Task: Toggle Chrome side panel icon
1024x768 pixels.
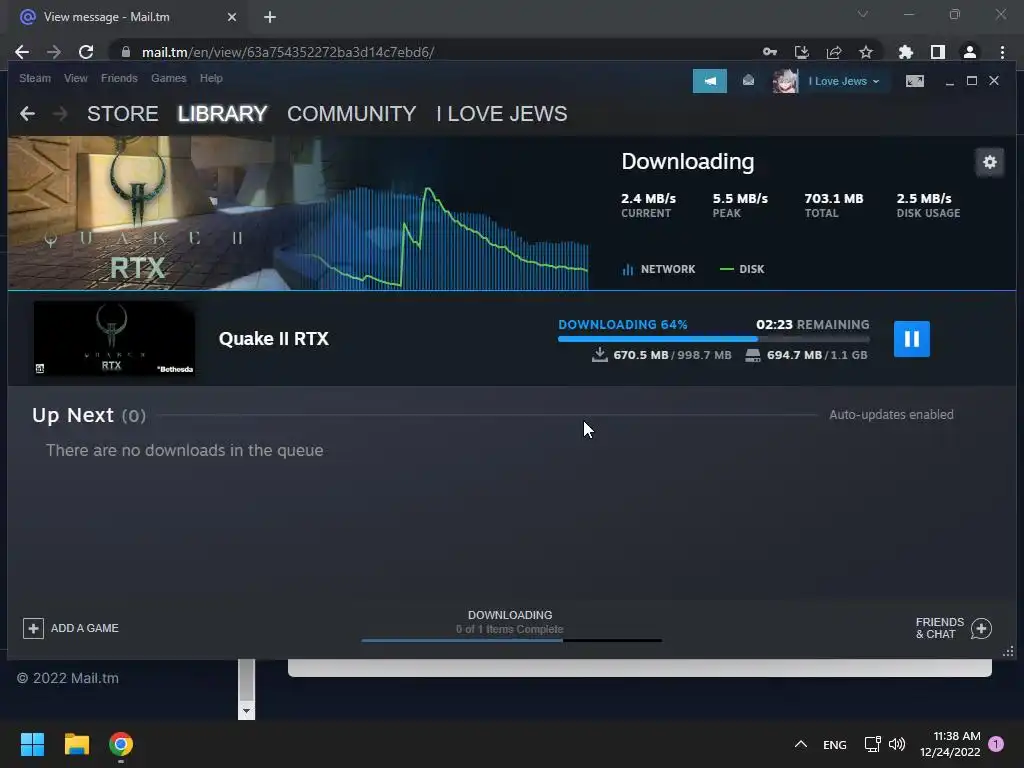Action: coord(938,52)
